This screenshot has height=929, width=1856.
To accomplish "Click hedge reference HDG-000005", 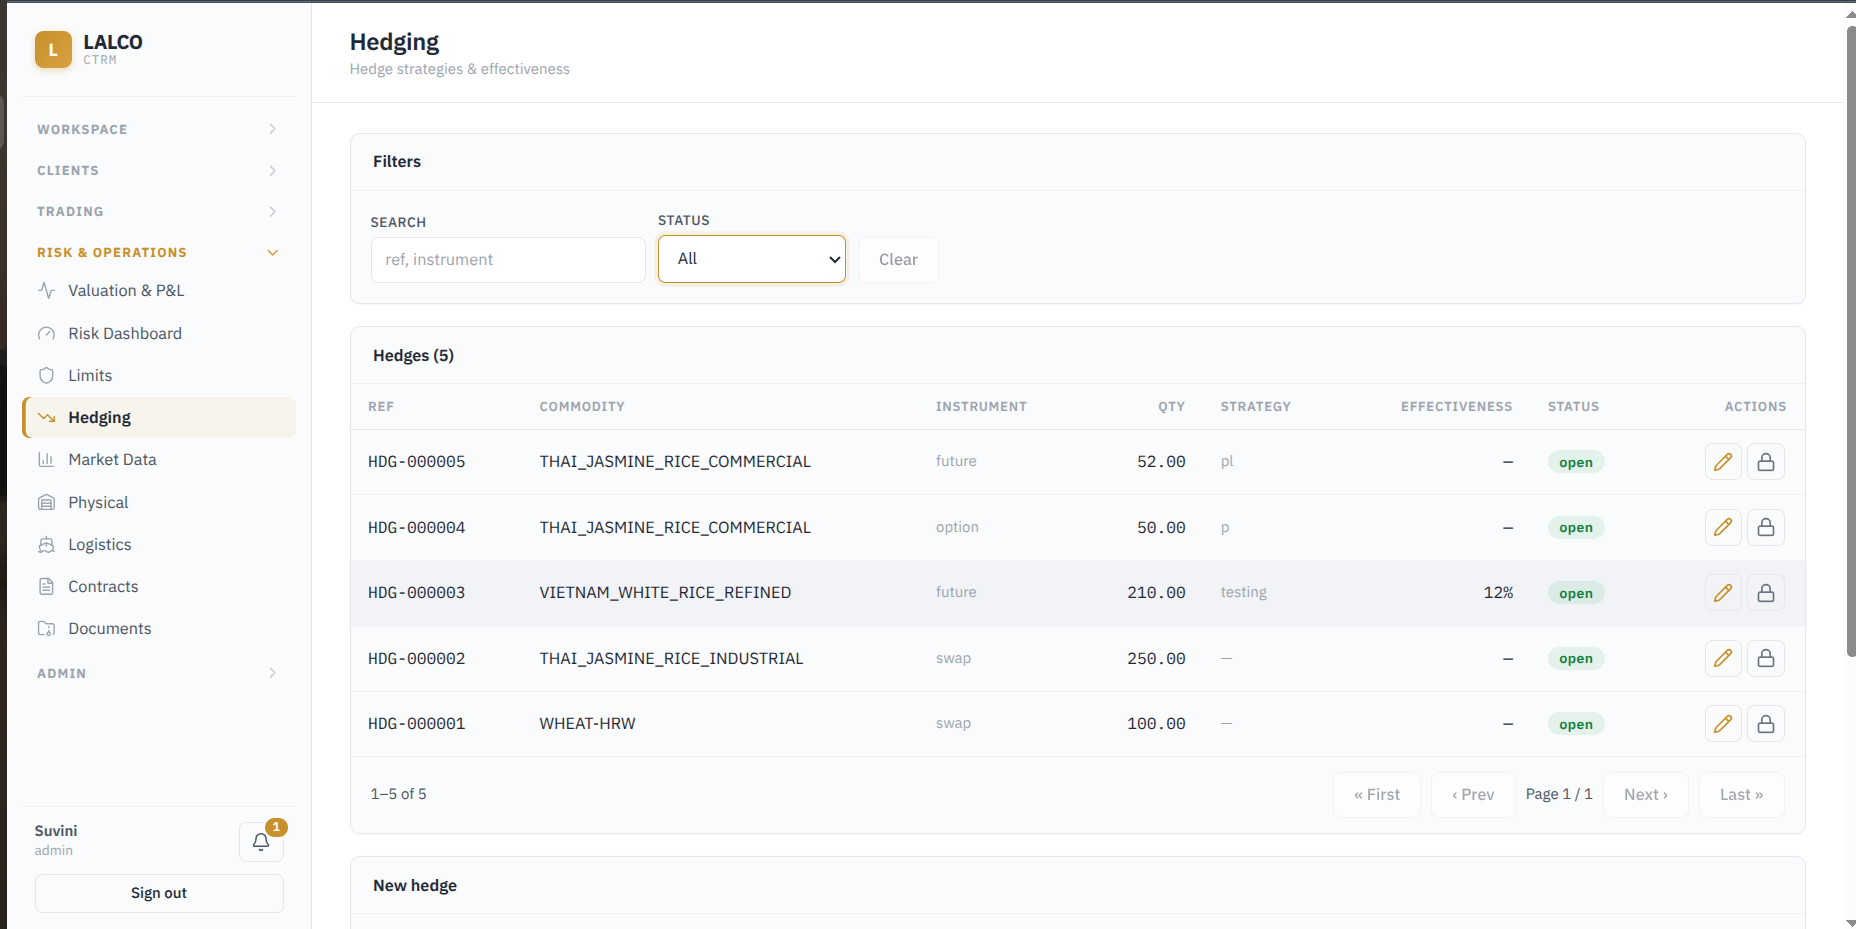I will (x=417, y=462).
